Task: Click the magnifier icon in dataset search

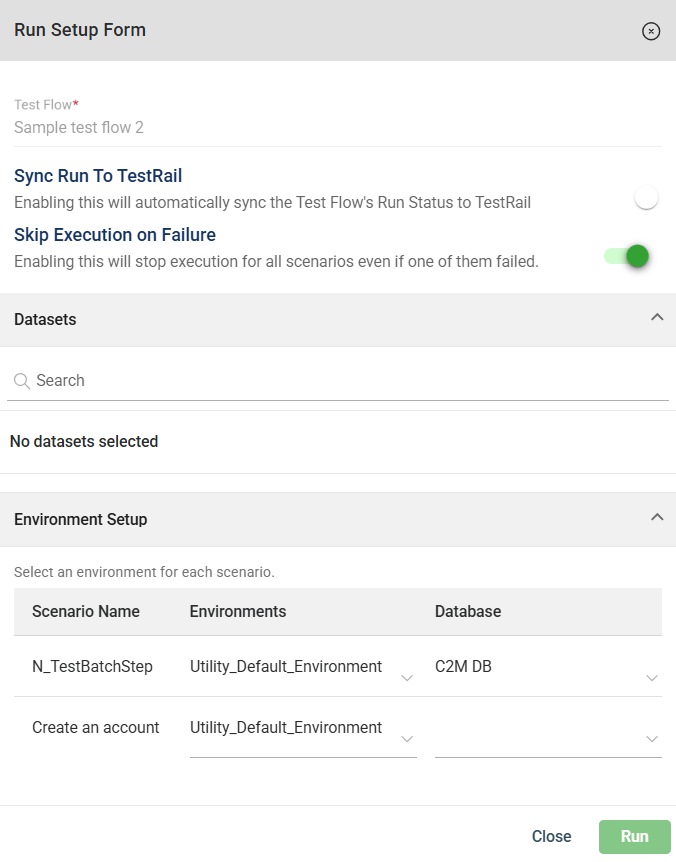Action: coord(22,381)
